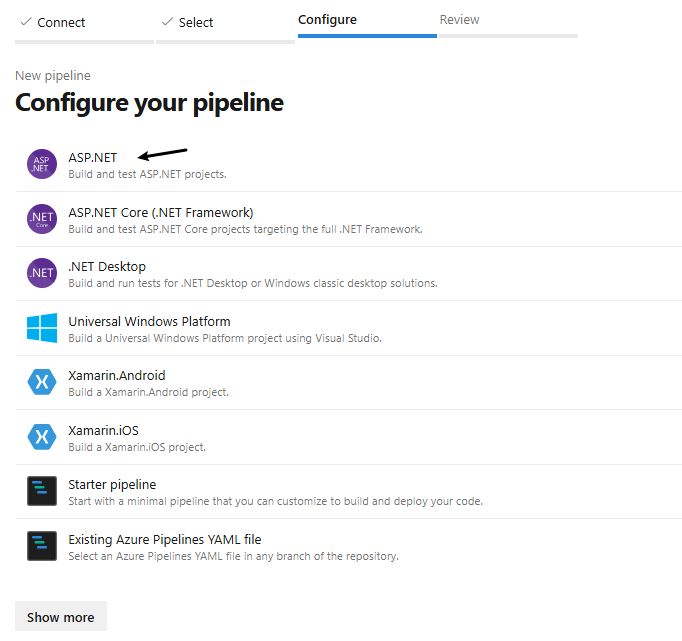Click the ASP.NET Core .NET Framework icon
Viewport: 682px width, 641px height.
(42, 219)
